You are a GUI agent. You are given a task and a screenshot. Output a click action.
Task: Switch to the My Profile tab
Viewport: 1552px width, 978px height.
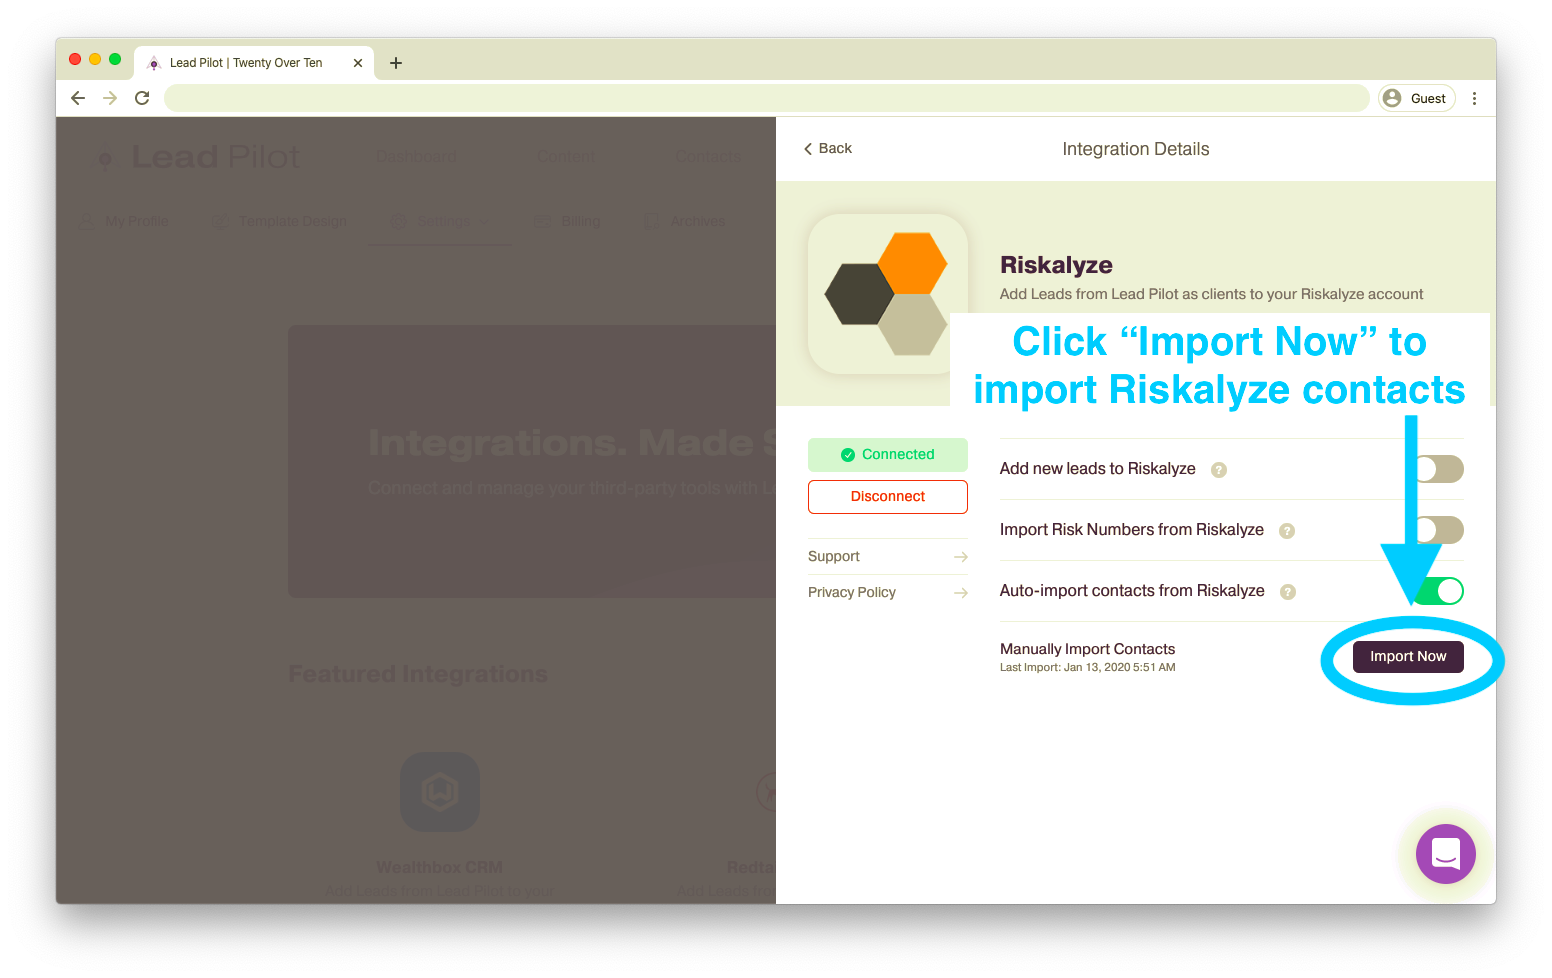click(x=125, y=221)
